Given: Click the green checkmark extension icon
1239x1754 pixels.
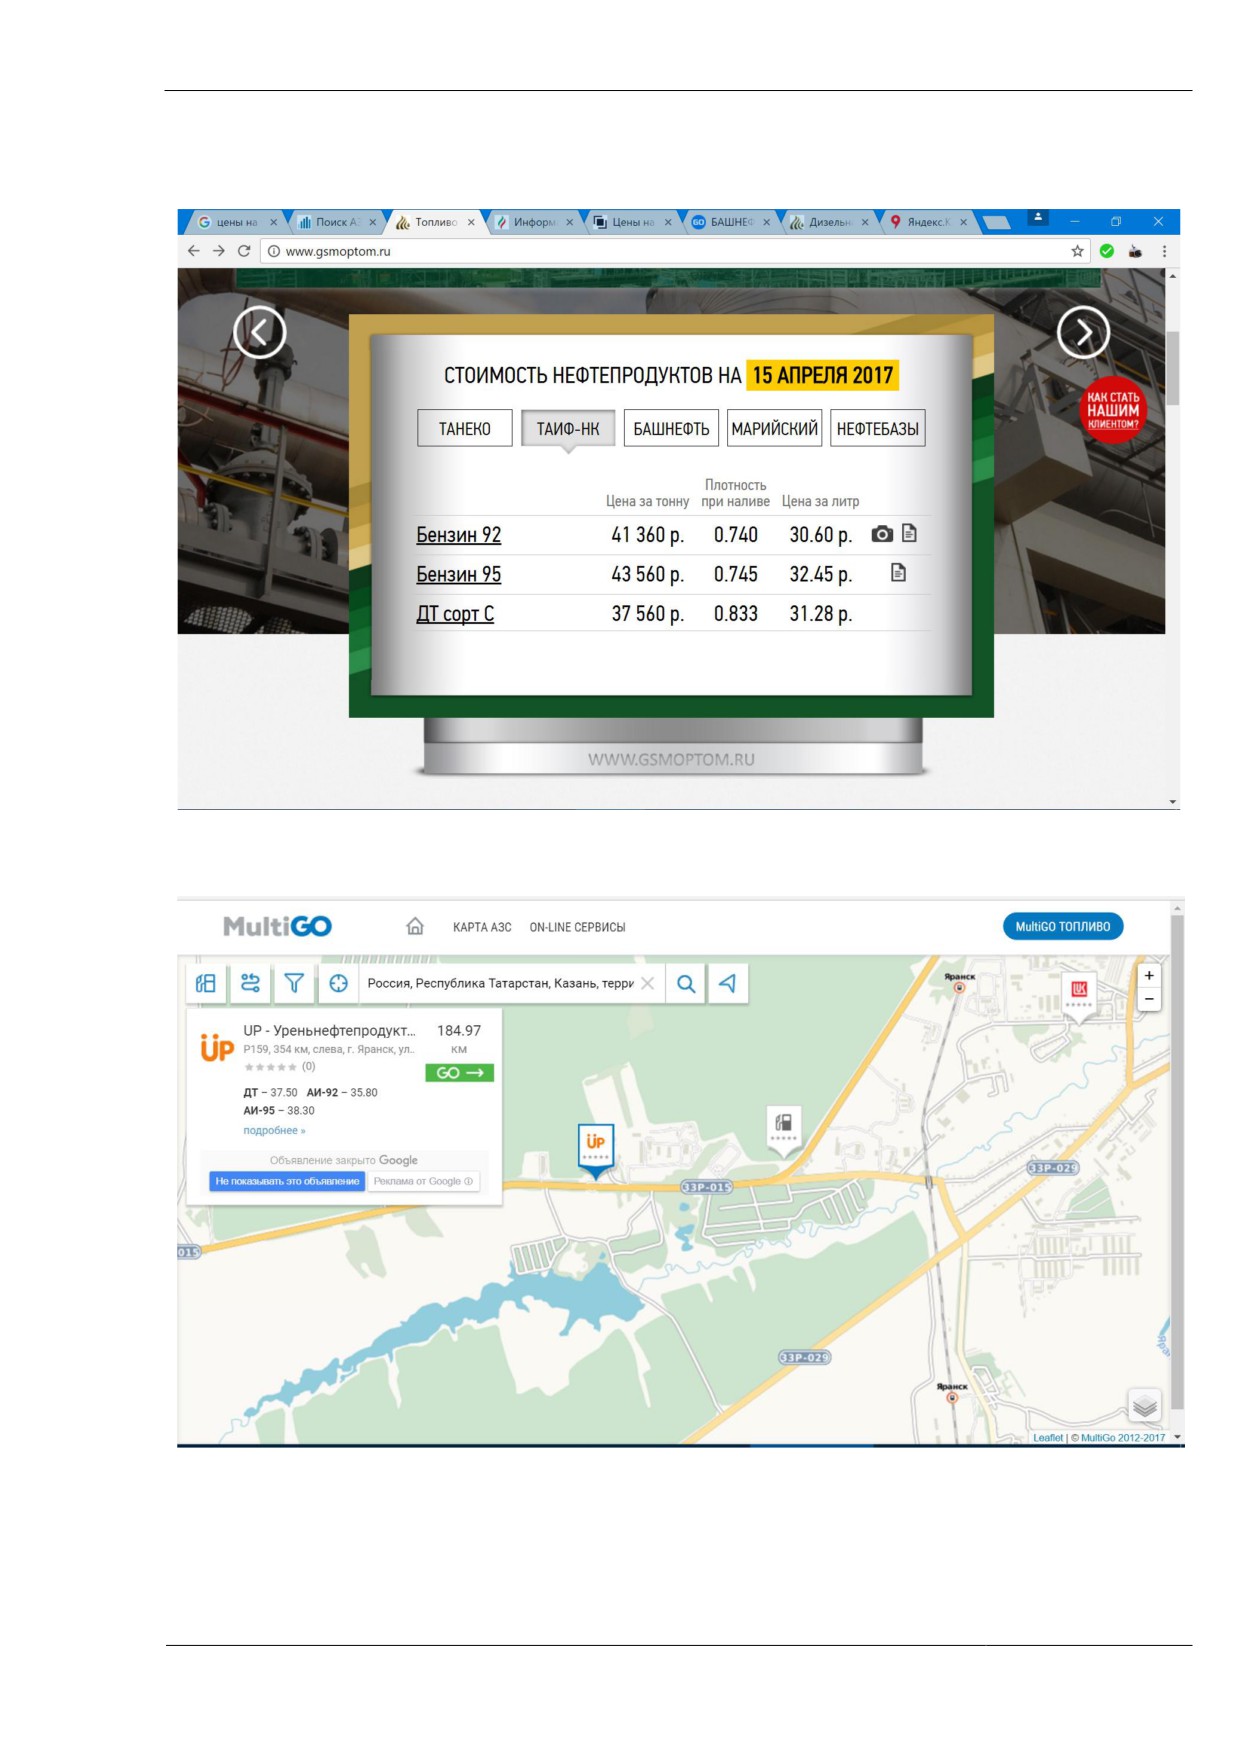Looking at the screenshot, I should [x=1107, y=251].
